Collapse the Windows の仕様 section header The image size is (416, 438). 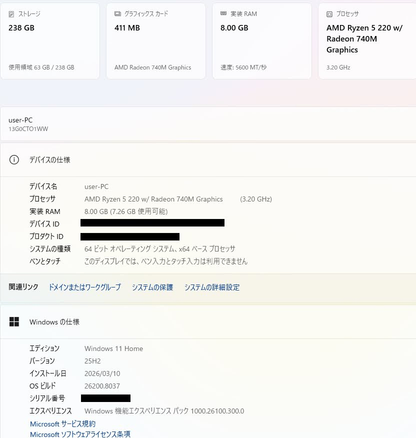point(208,322)
